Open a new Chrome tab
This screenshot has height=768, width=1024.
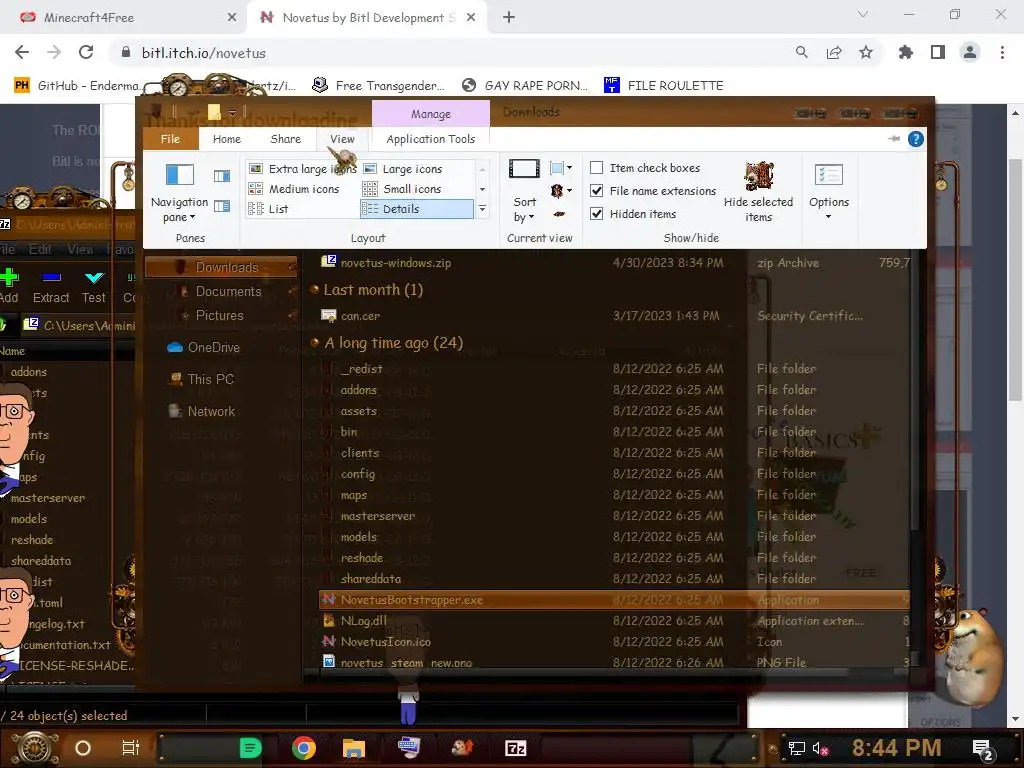[509, 18]
